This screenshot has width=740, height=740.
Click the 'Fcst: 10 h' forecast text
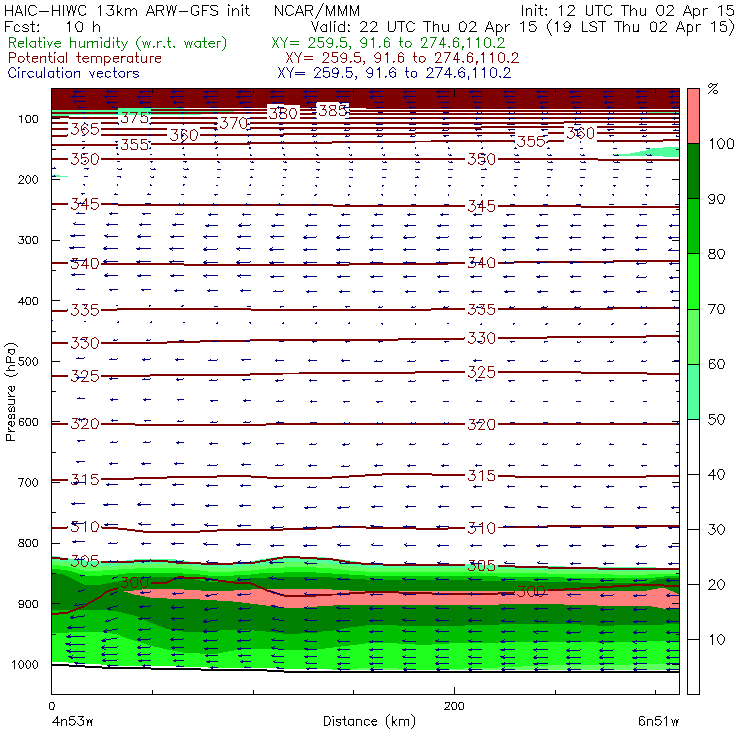click(52, 26)
